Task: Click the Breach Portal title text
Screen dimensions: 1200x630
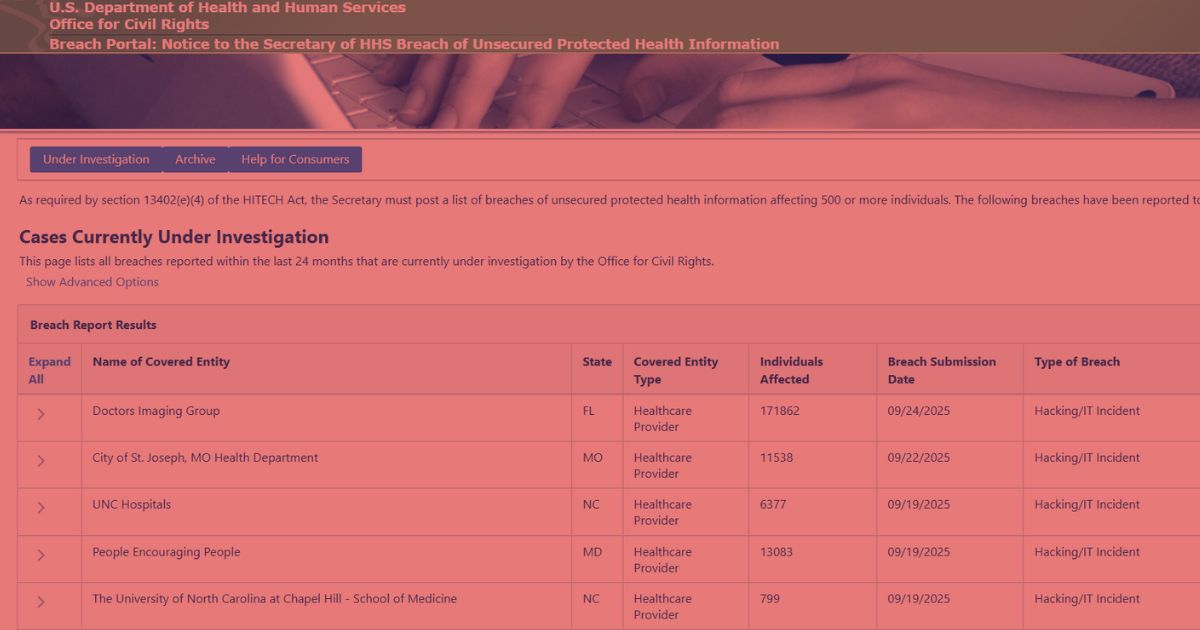Action: [x=414, y=44]
